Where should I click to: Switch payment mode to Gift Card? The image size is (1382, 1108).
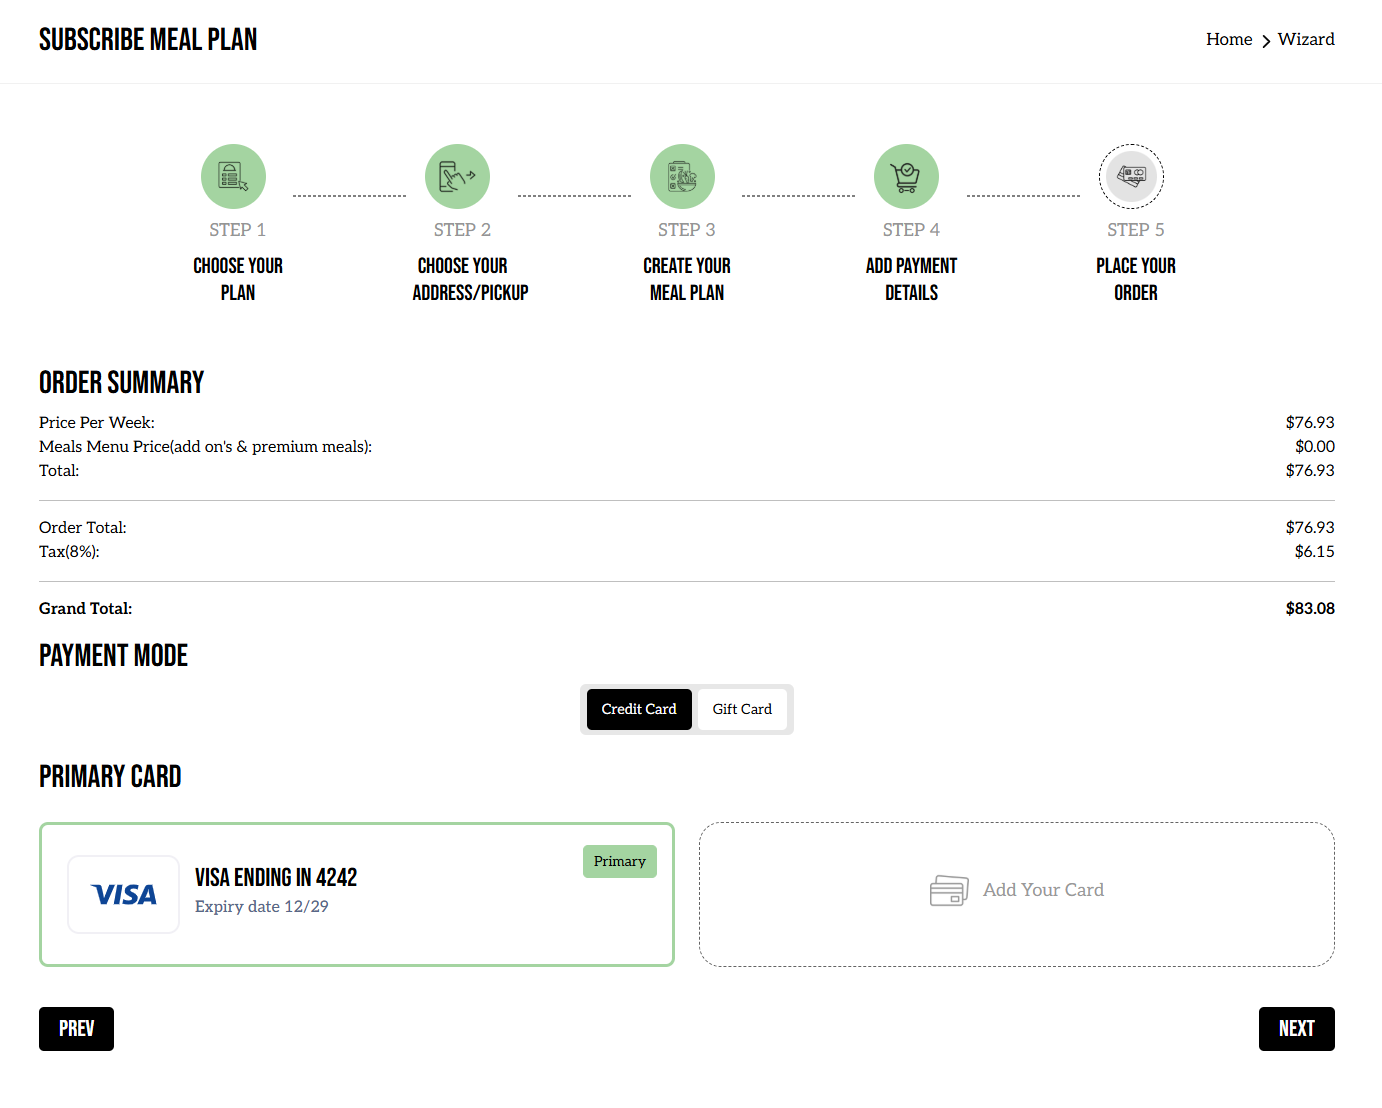coord(742,709)
